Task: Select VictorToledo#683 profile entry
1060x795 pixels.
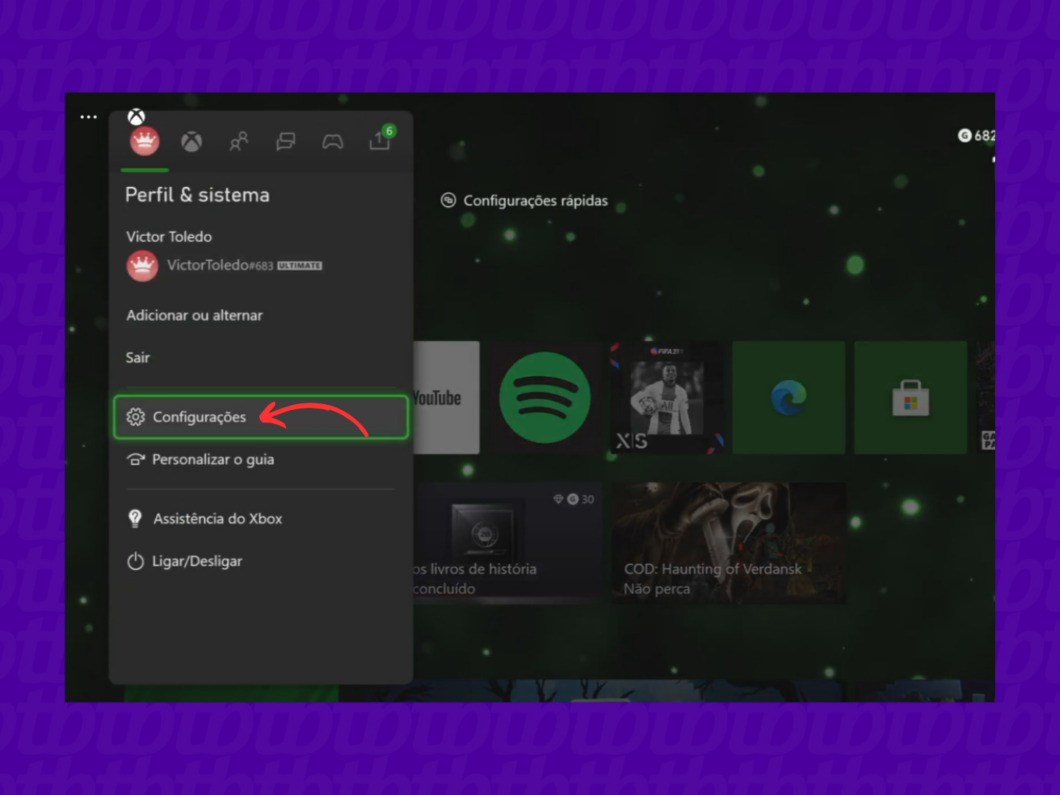Action: [220, 265]
